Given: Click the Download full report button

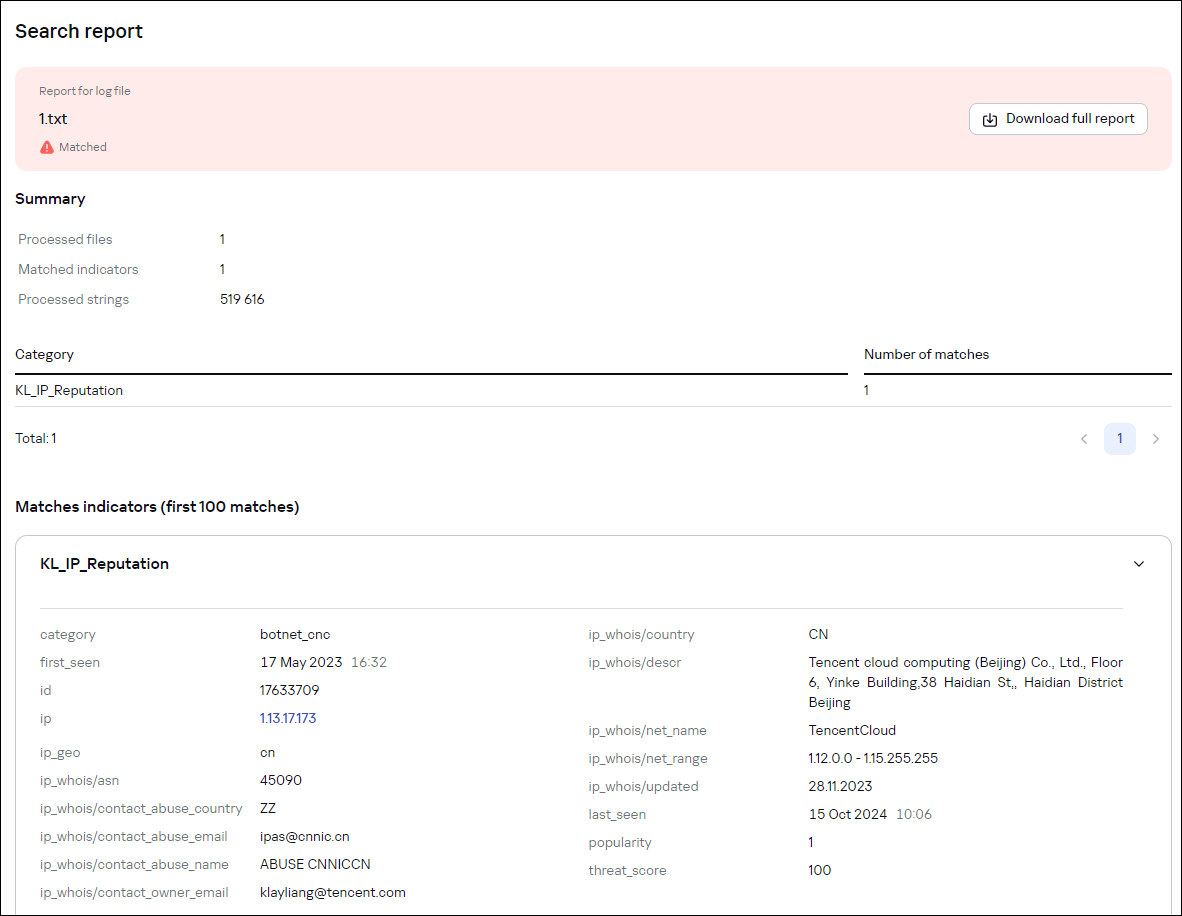Looking at the screenshot, I should (1058, 119).
